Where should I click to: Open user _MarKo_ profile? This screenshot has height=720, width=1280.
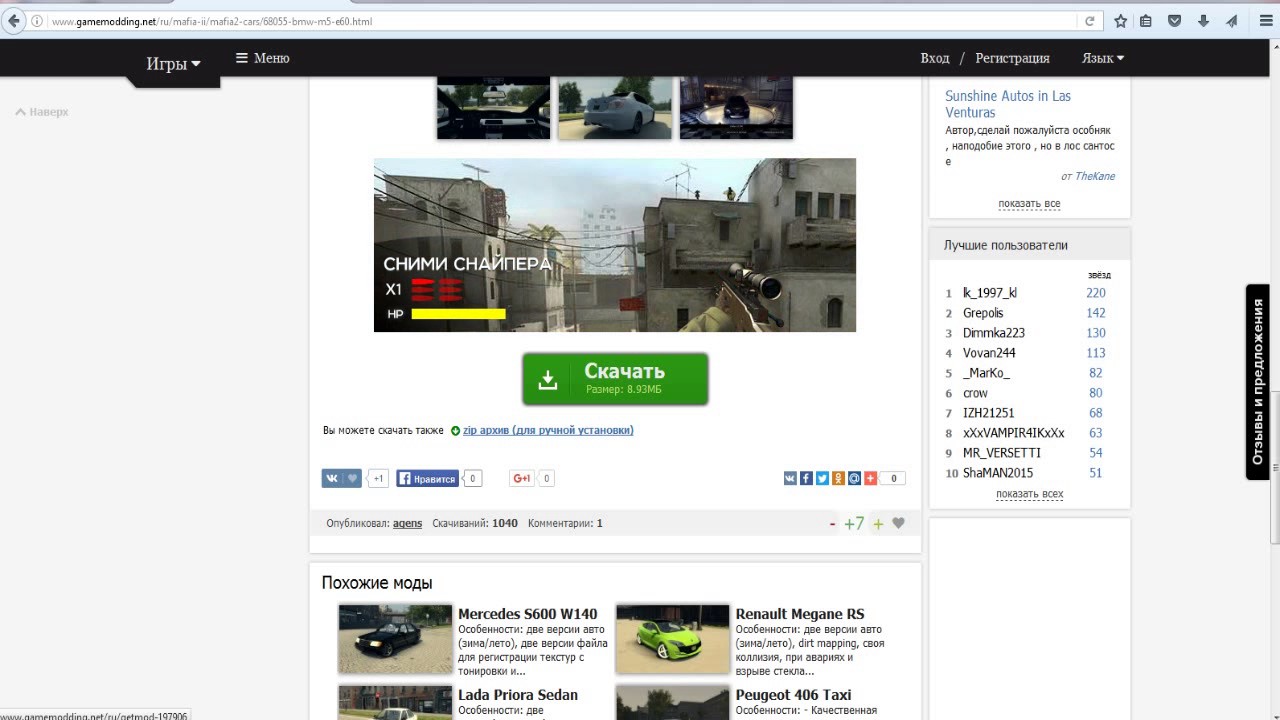[x=986, y=373]
